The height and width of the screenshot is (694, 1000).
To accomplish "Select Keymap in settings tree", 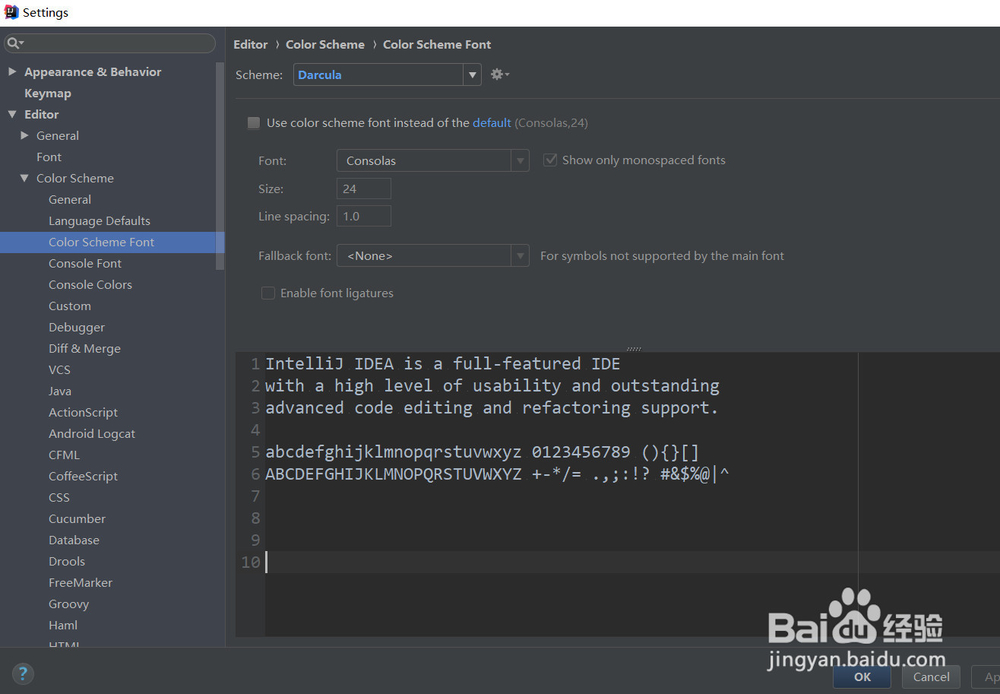I will click(48, 93).
